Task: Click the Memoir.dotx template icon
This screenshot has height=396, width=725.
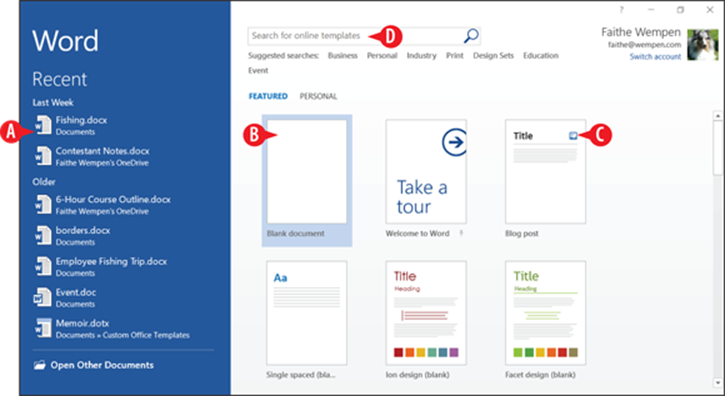Action: click(43, 328)
